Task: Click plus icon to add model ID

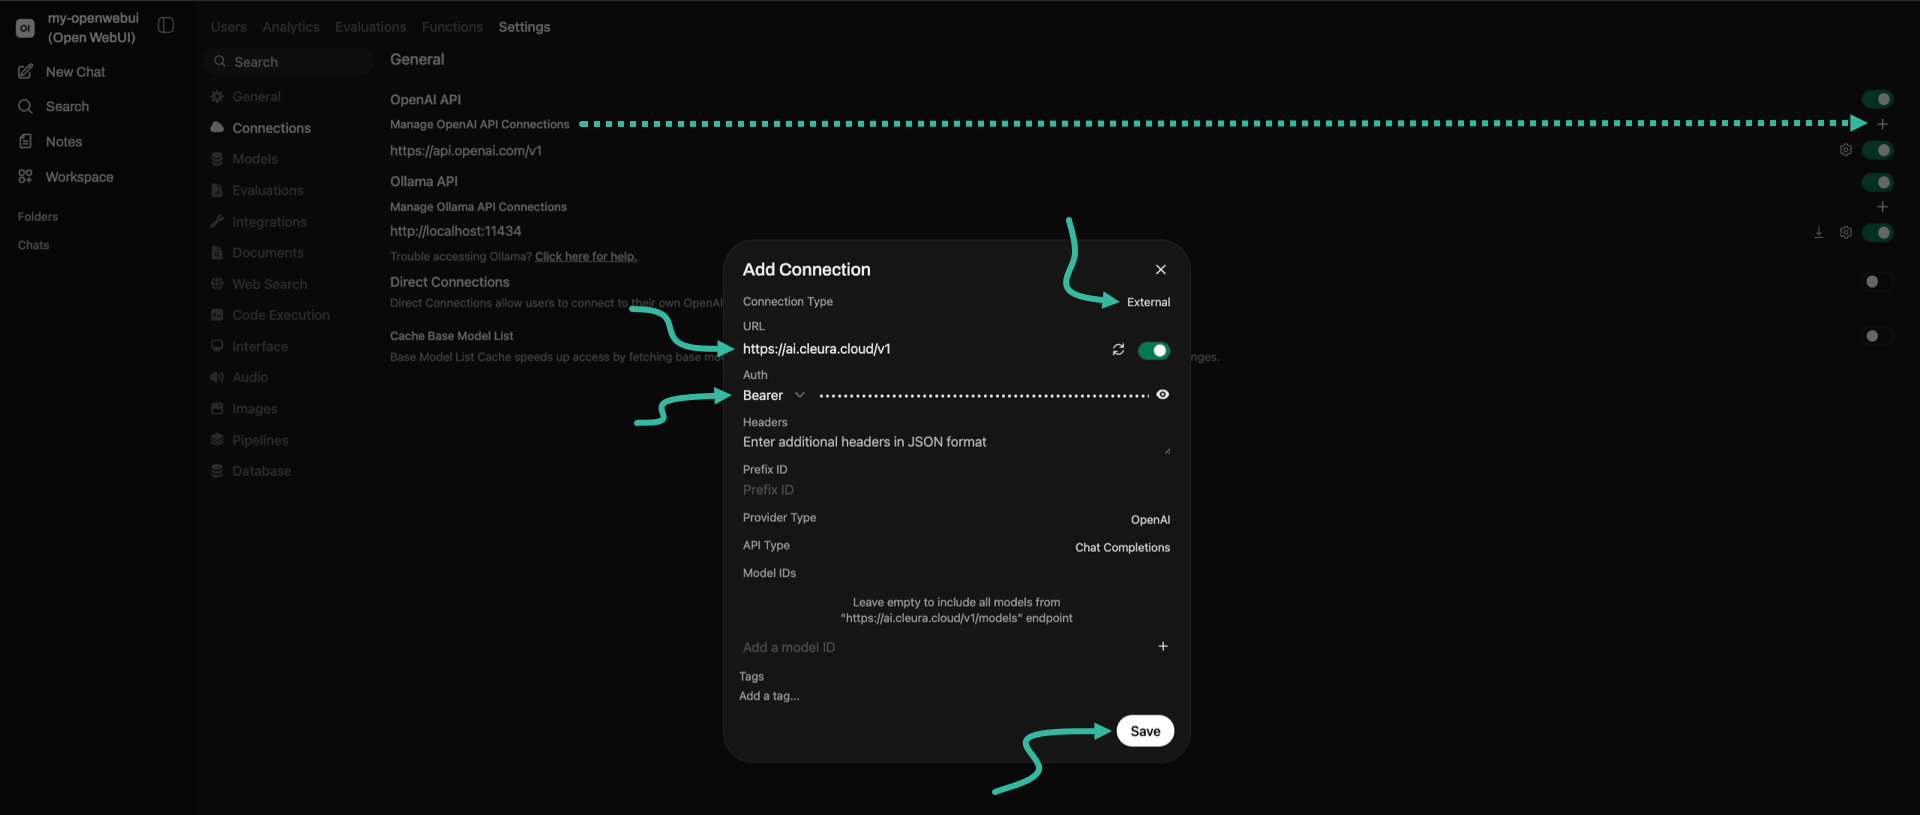Action: (x=1163, y=646)
